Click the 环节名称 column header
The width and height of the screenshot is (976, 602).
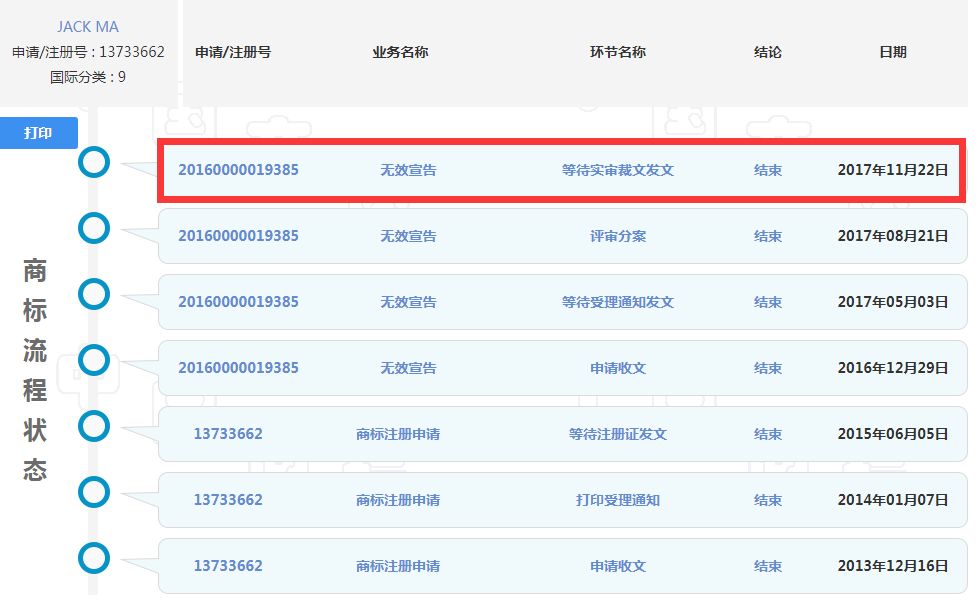(617, 52)
